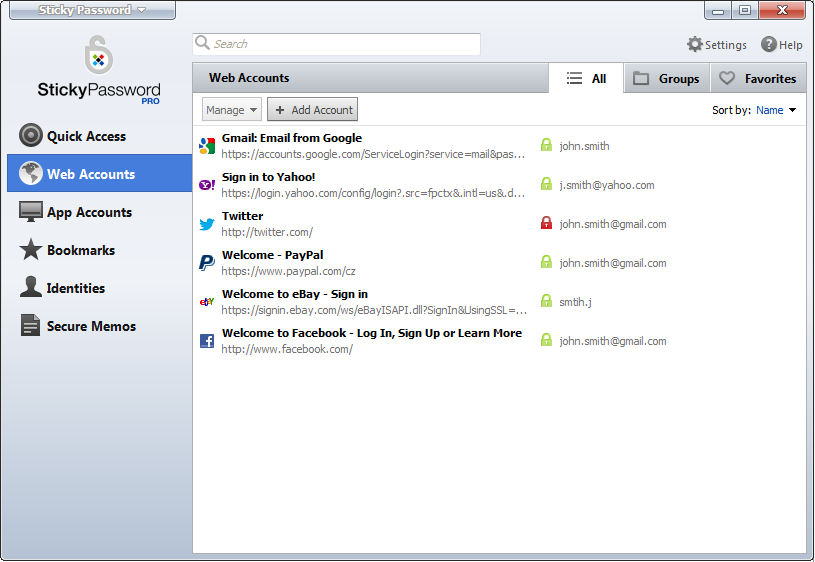Click the green lock on PayPal row
Image resolution: width=815 pixels, height=562 pixels.
(x=546, y=262)
